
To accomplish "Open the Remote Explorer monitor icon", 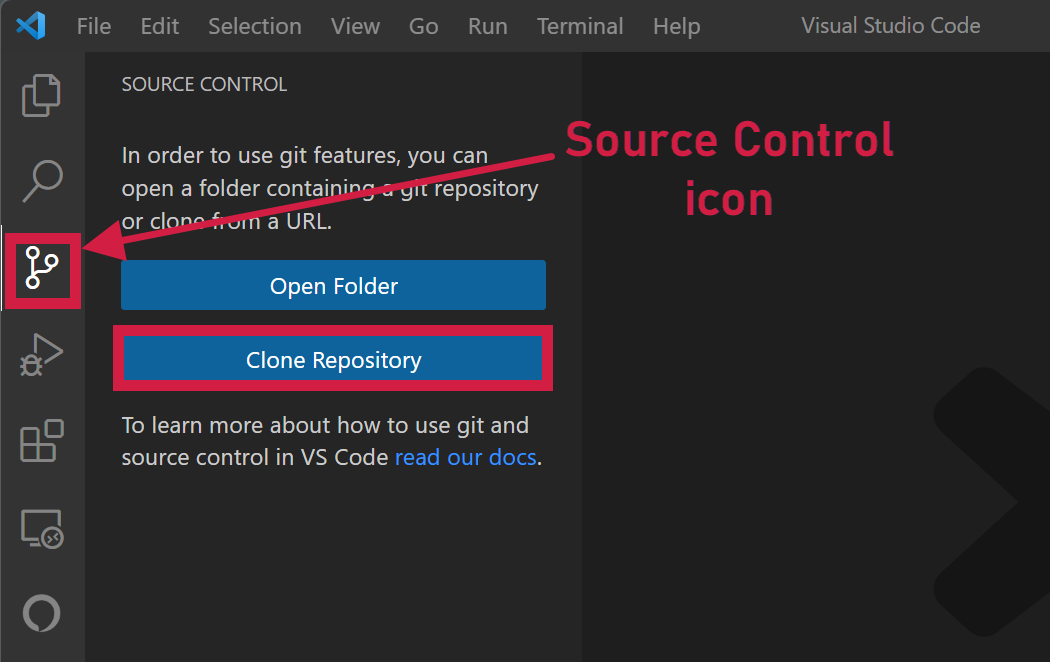I will (42, 528).
